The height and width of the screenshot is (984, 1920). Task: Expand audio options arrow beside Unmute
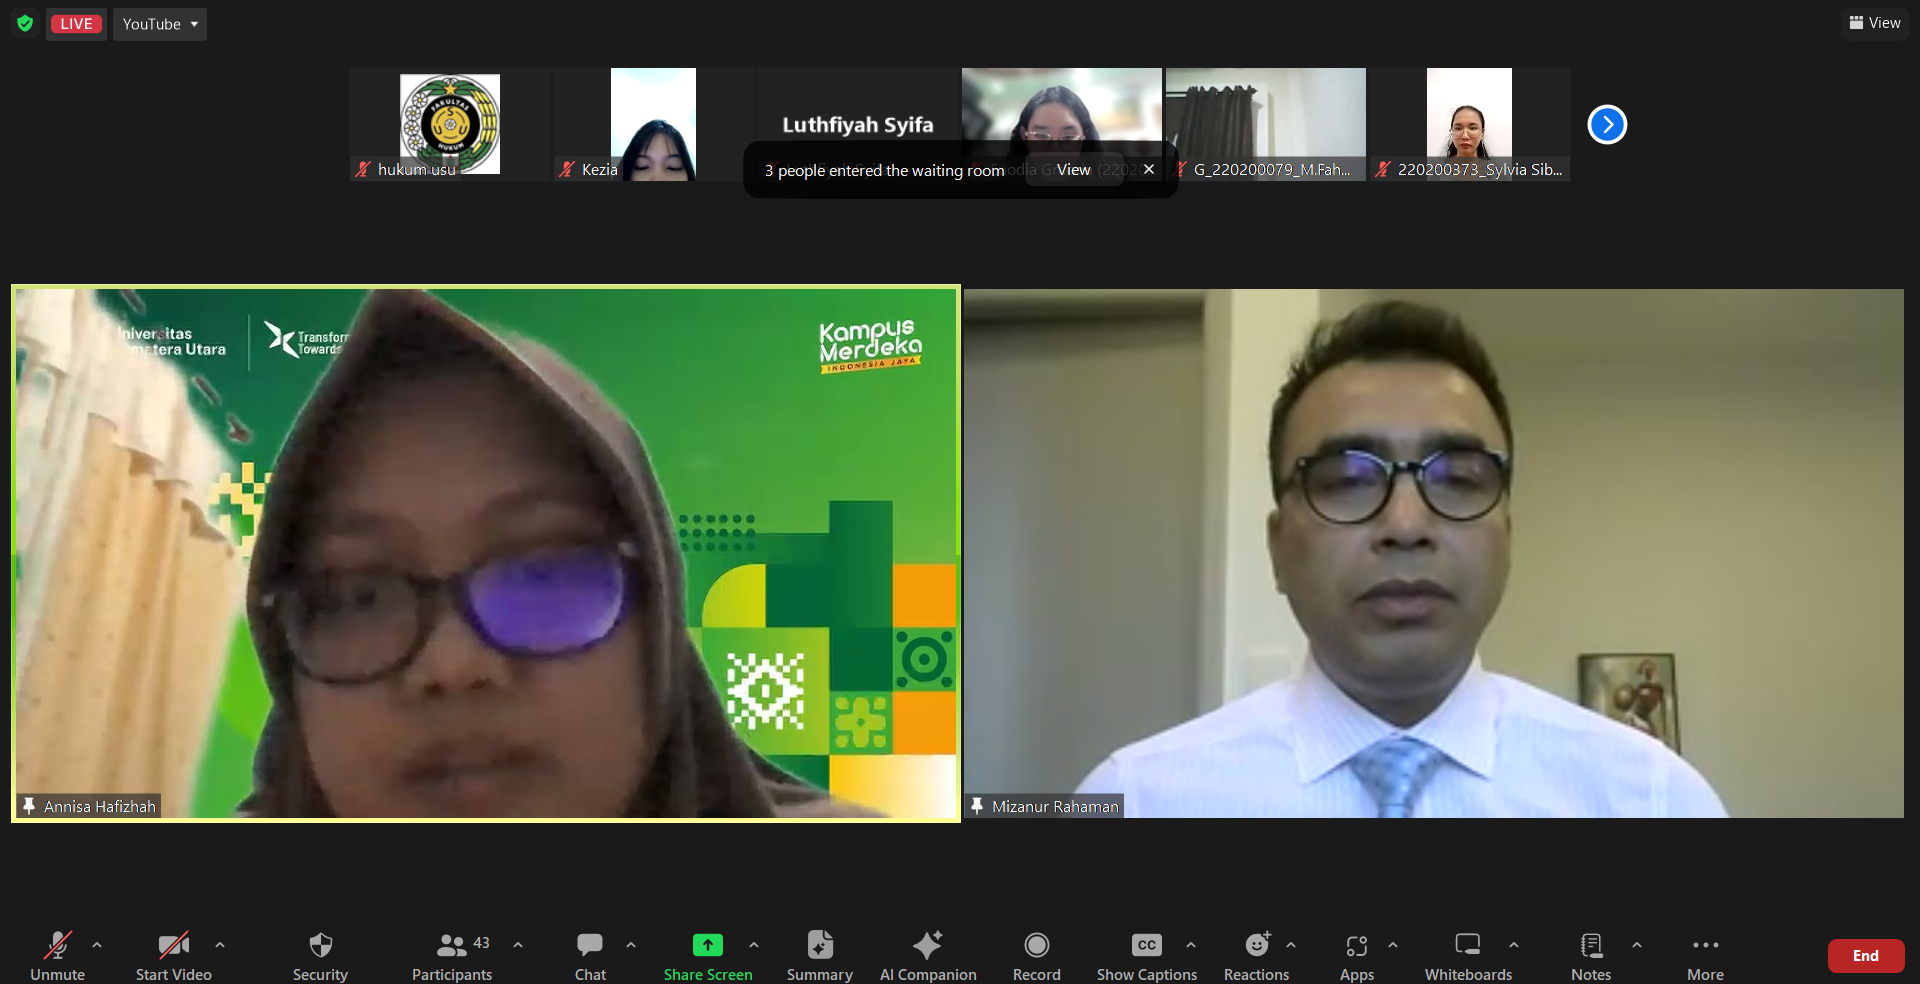click(97, 944)
